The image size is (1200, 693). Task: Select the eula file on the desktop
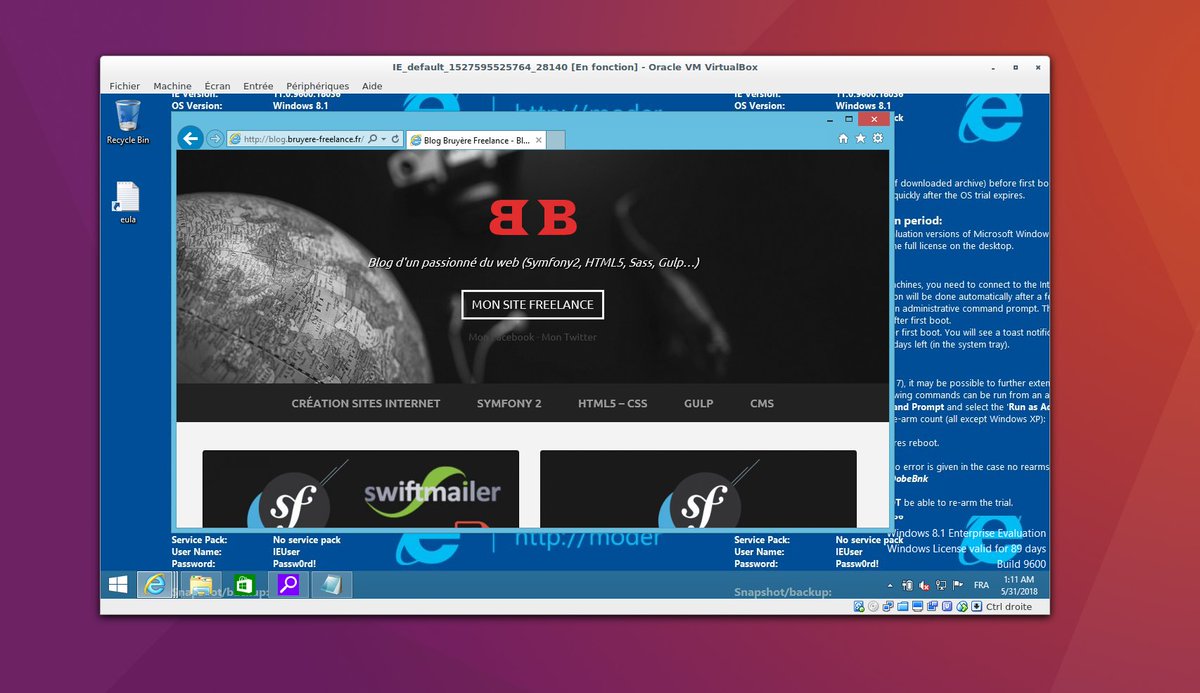click(x=128, y=203)
